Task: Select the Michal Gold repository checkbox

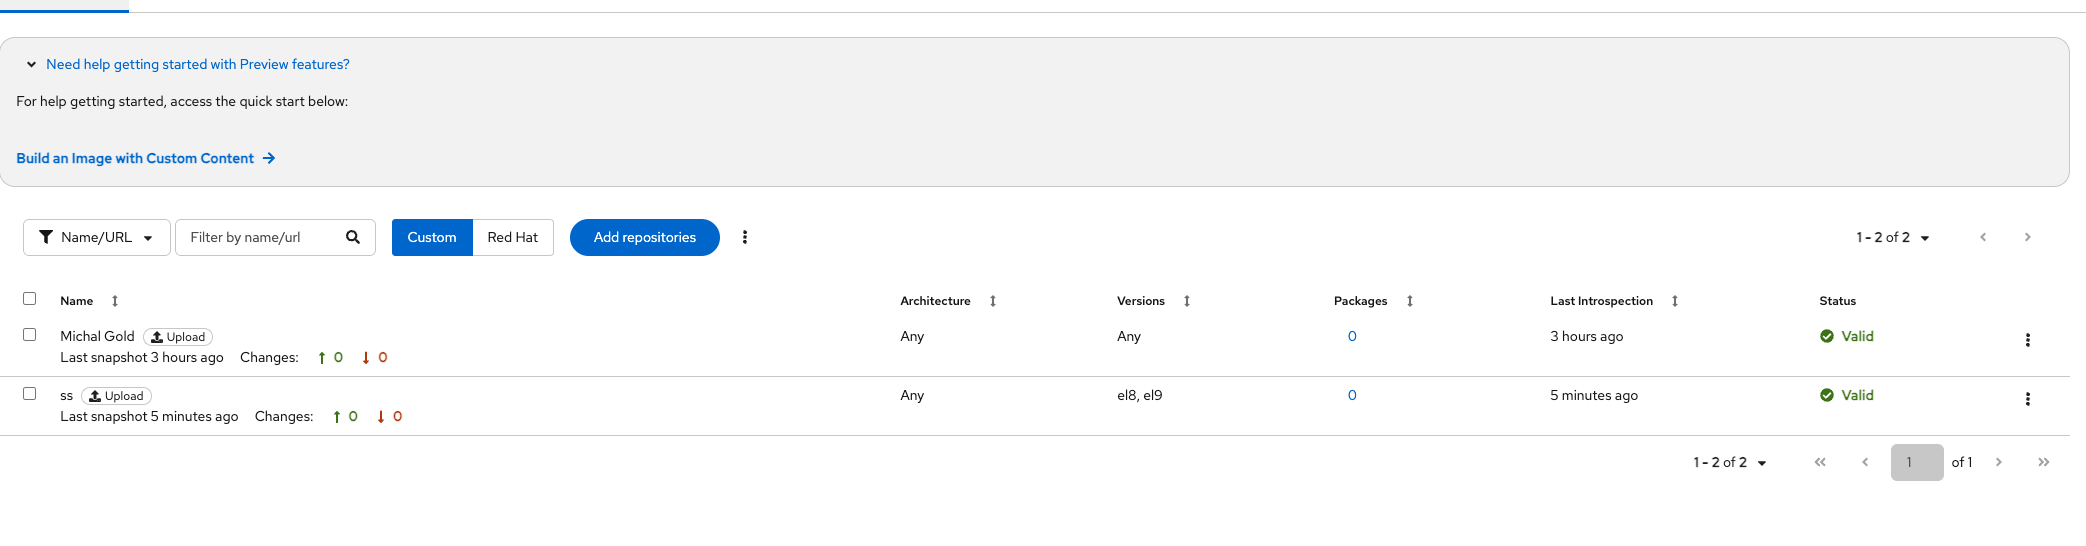Action: [x=30, y=335]
